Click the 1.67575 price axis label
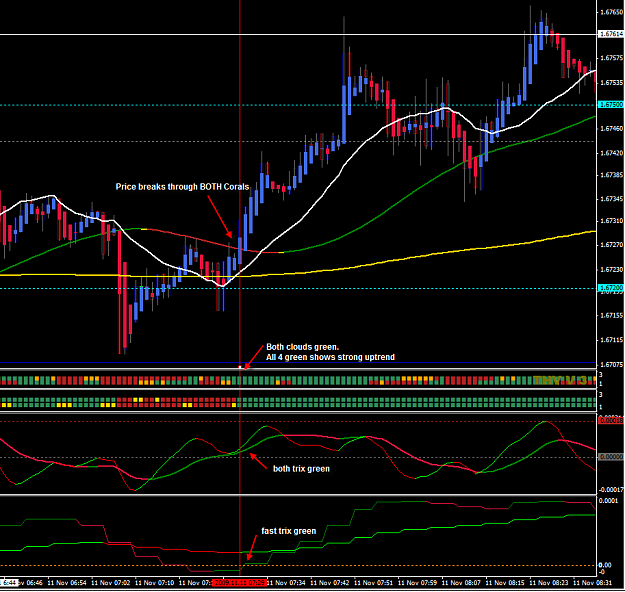Screen dimensions: 625x592 pyautogui.click(x=611, y=58)
